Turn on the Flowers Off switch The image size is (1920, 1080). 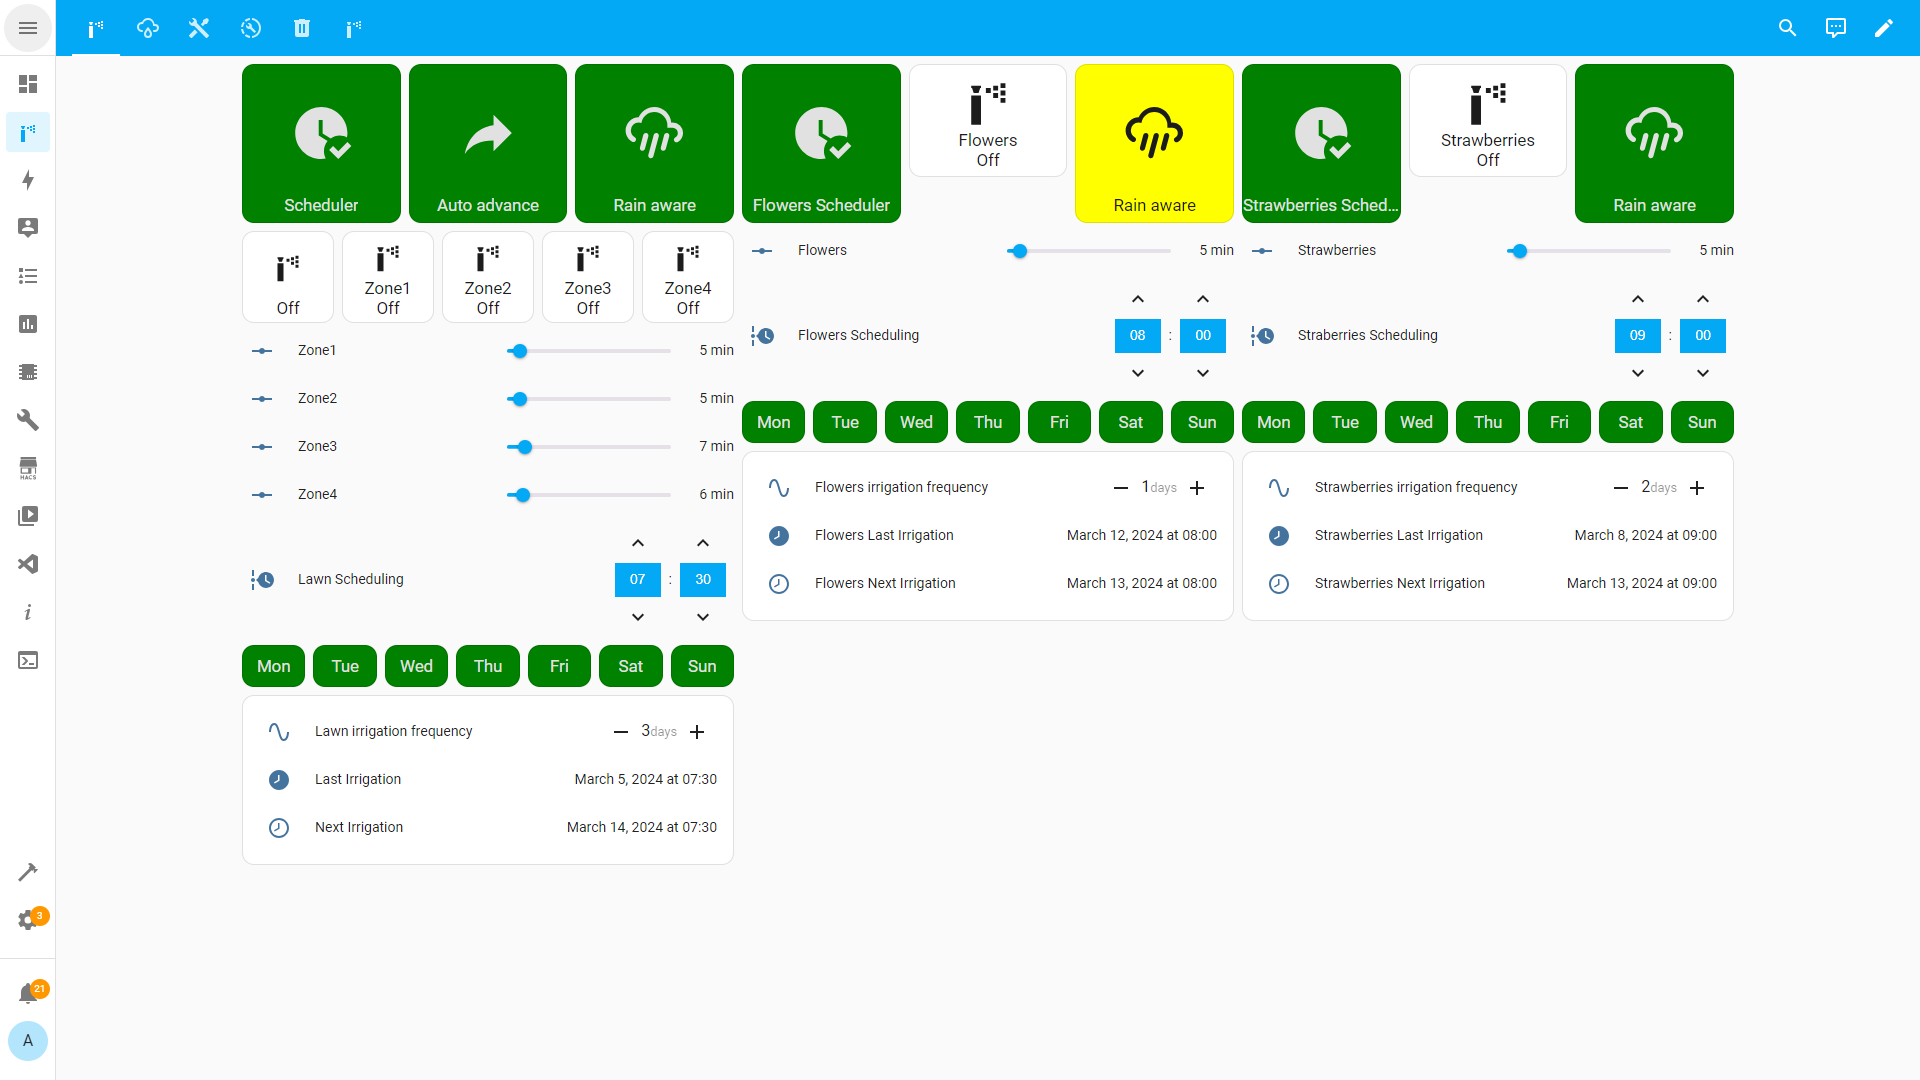[x=987, y=120]
